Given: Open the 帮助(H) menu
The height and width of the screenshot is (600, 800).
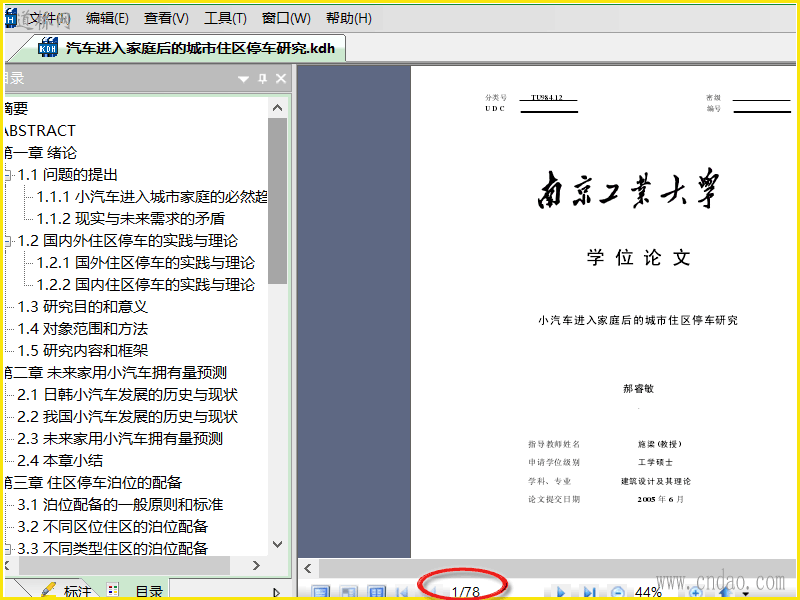Looking at the screenshot, I should [x=349, y=19].
